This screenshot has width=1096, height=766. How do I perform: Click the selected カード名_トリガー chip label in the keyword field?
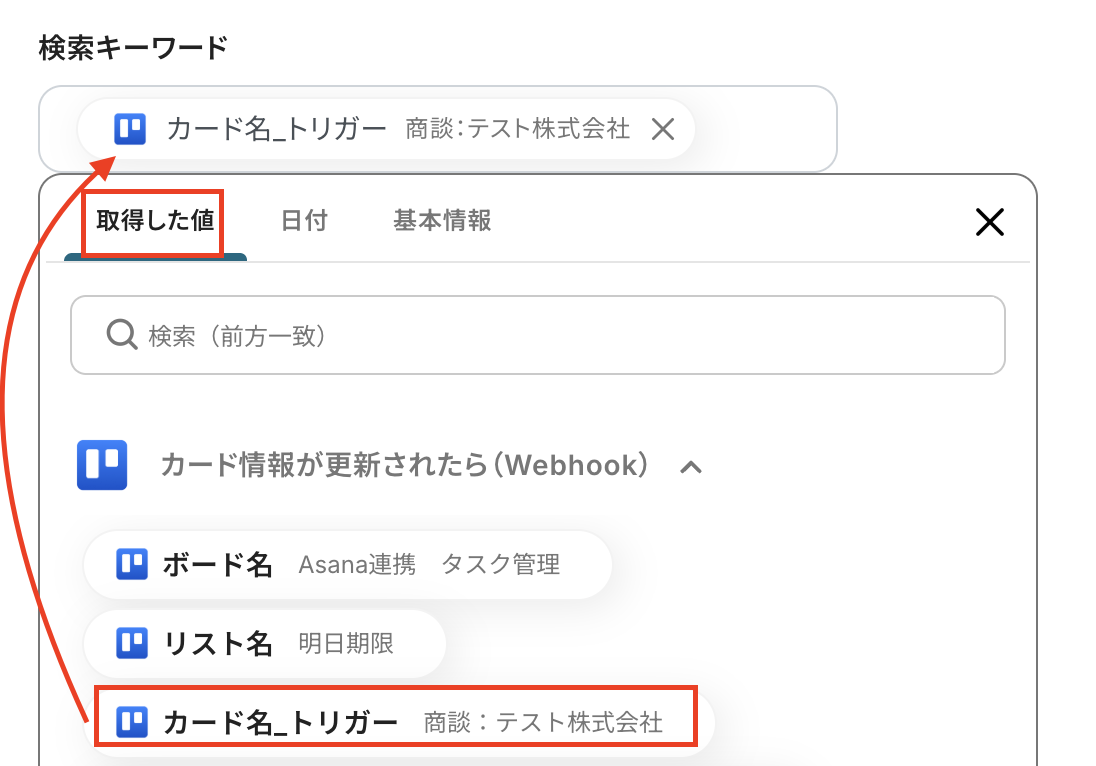(x=277, y=129)
